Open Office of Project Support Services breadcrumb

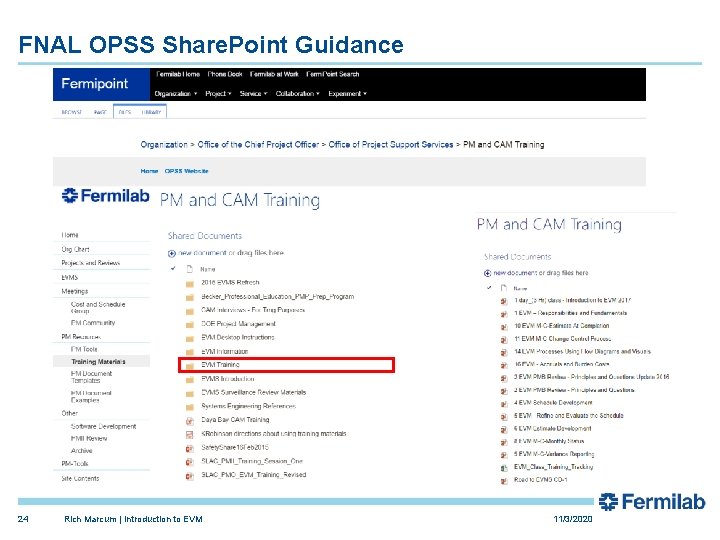pos(391,145)
